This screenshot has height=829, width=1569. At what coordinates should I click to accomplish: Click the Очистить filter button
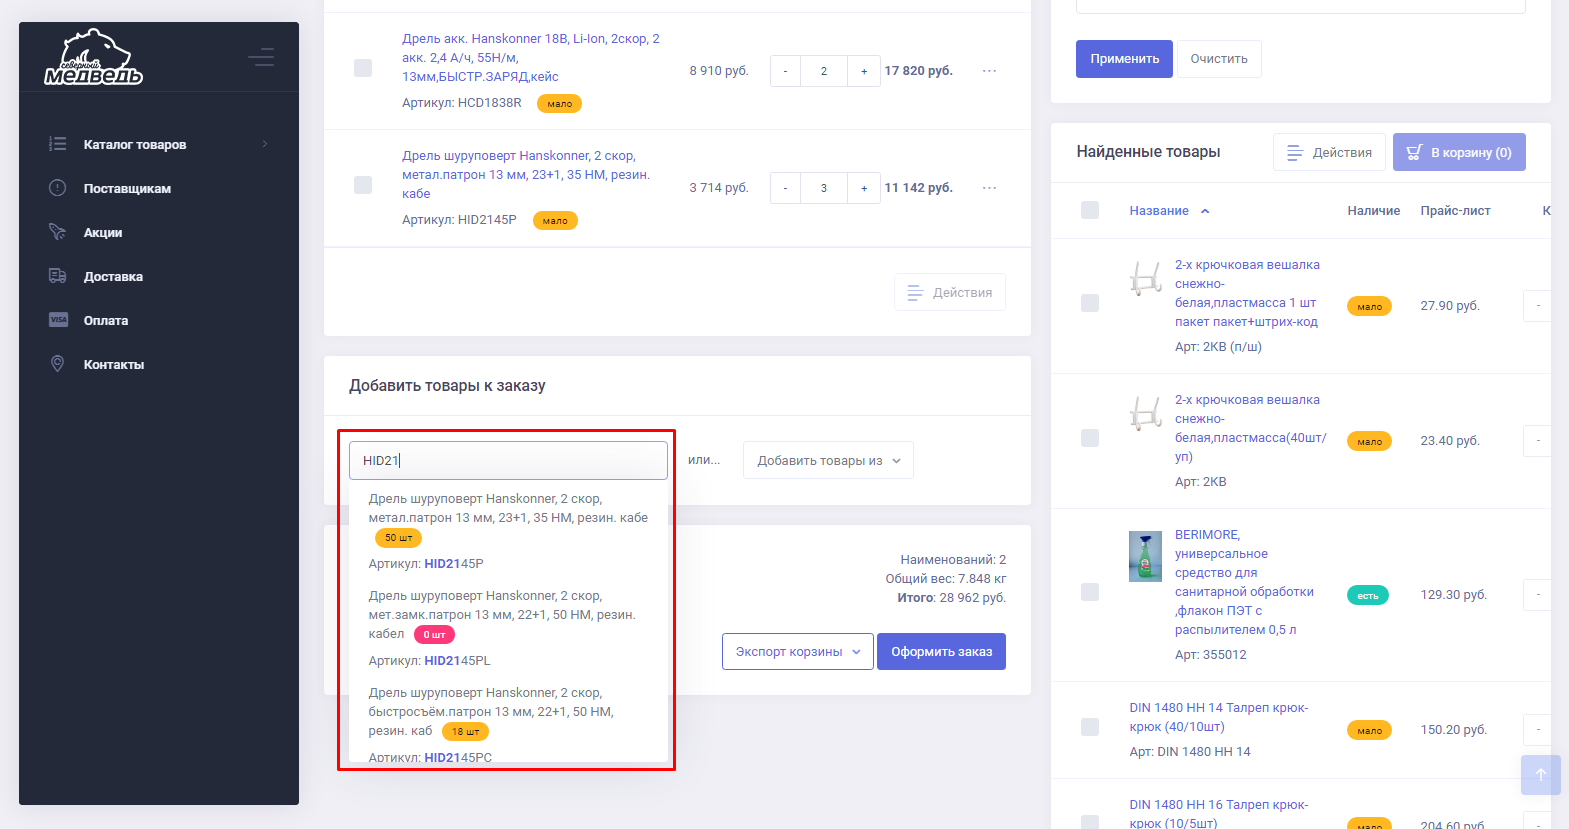pos(1219,59)
